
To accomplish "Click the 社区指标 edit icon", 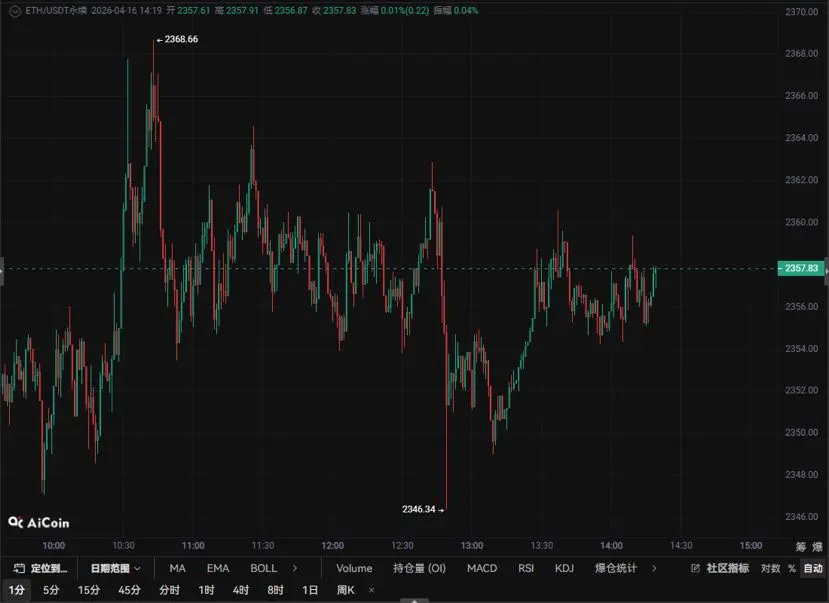I will coord(695,568).
